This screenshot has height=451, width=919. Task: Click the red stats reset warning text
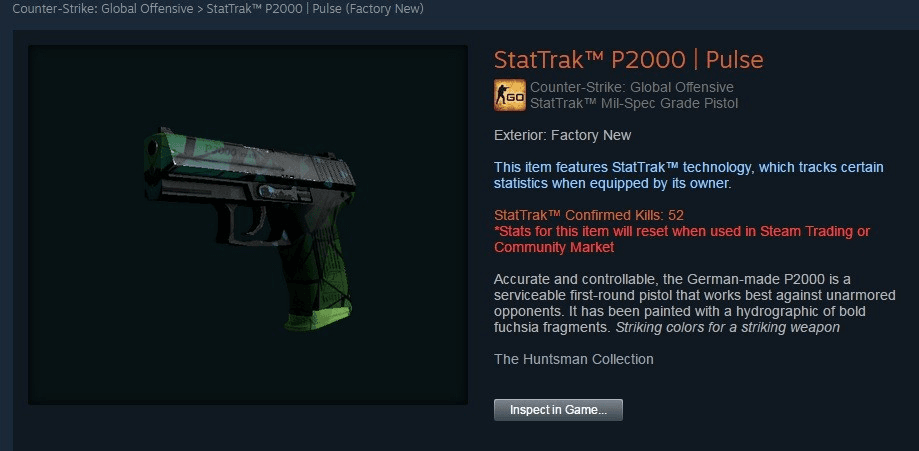pos(682,239)
